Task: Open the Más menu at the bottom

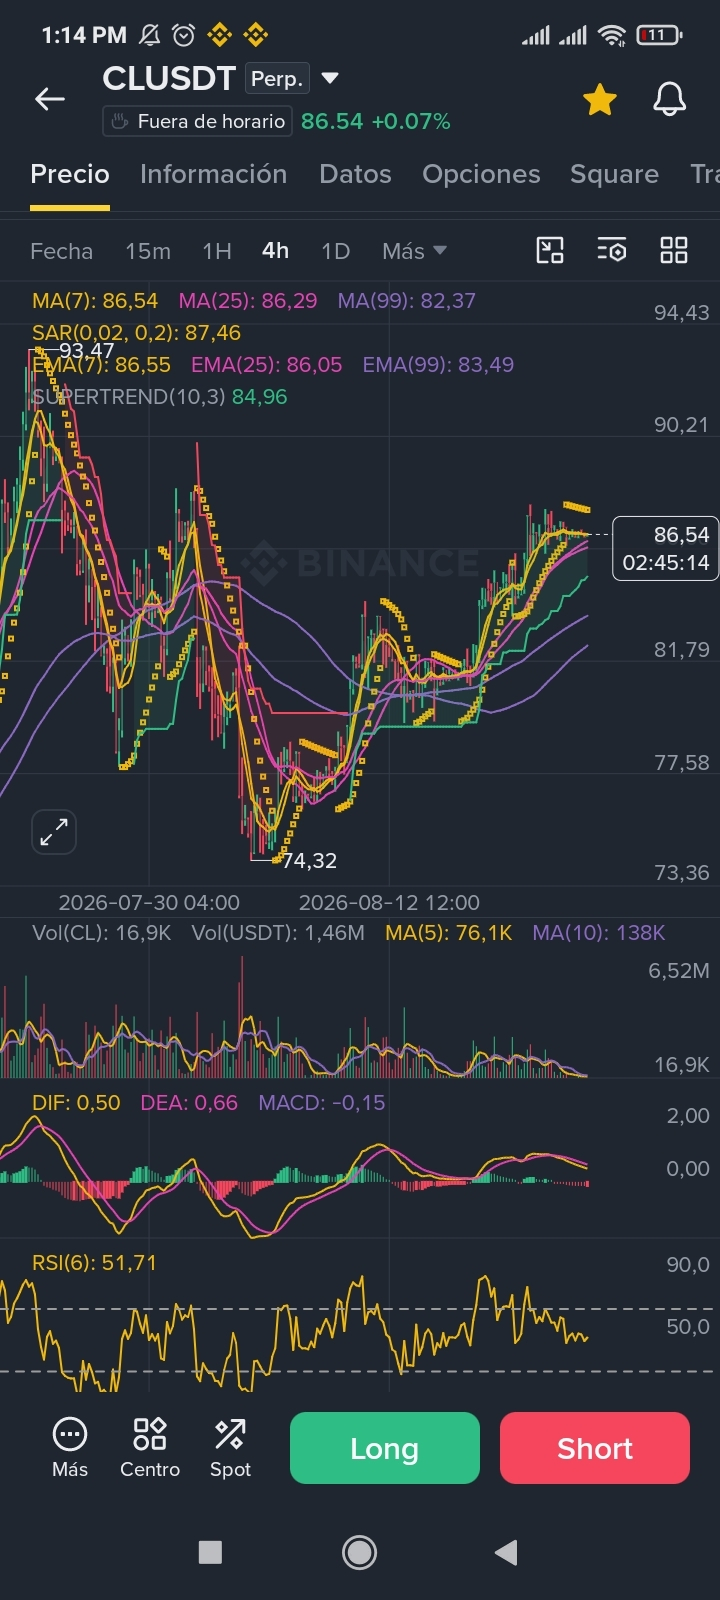Action: coord(70,1447)
